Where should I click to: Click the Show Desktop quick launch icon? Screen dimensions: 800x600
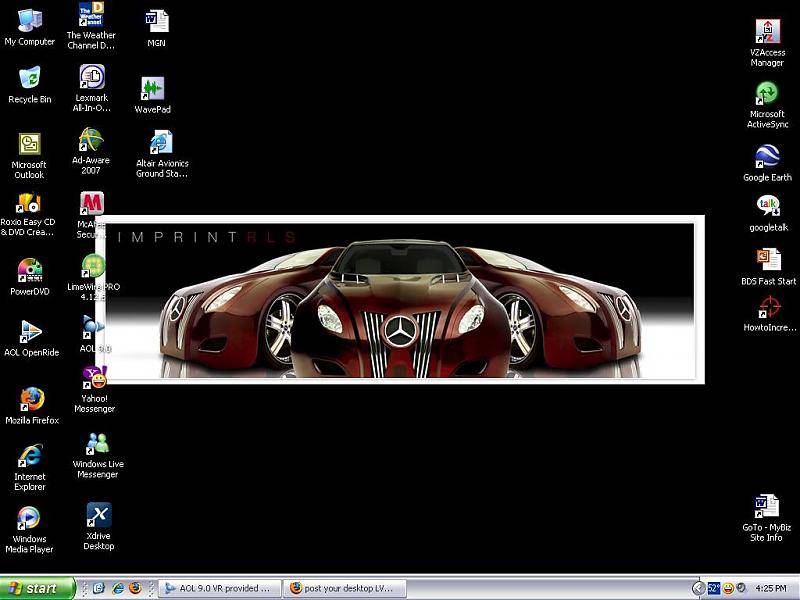pos(98,588)
